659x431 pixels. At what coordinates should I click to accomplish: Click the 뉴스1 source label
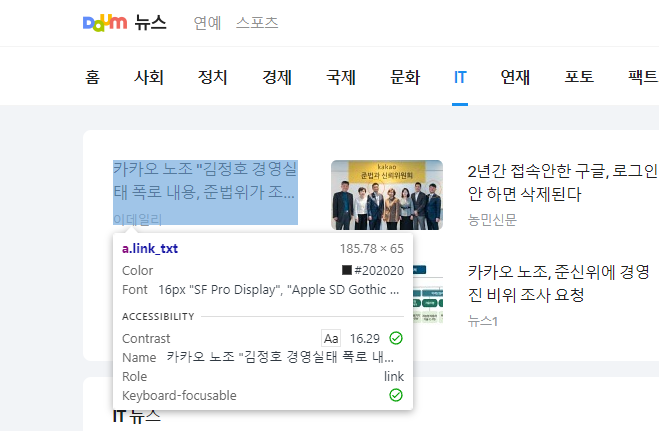pos(483,321)
